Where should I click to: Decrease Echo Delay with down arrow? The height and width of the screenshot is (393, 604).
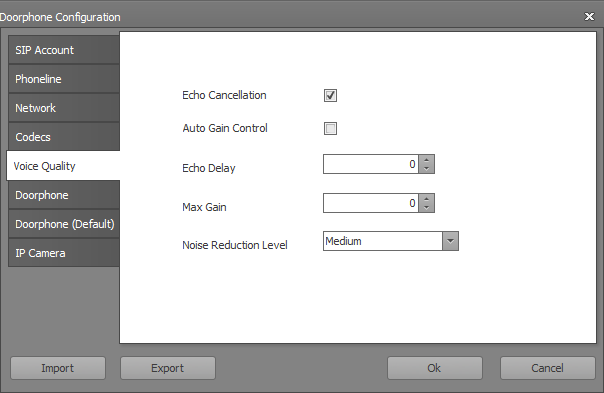coord(426,168)
